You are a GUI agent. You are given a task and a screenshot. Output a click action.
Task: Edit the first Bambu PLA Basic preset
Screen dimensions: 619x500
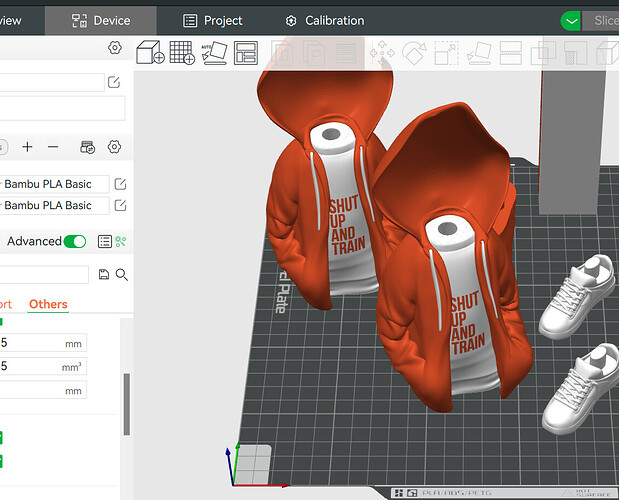click(x=120, y=184)
